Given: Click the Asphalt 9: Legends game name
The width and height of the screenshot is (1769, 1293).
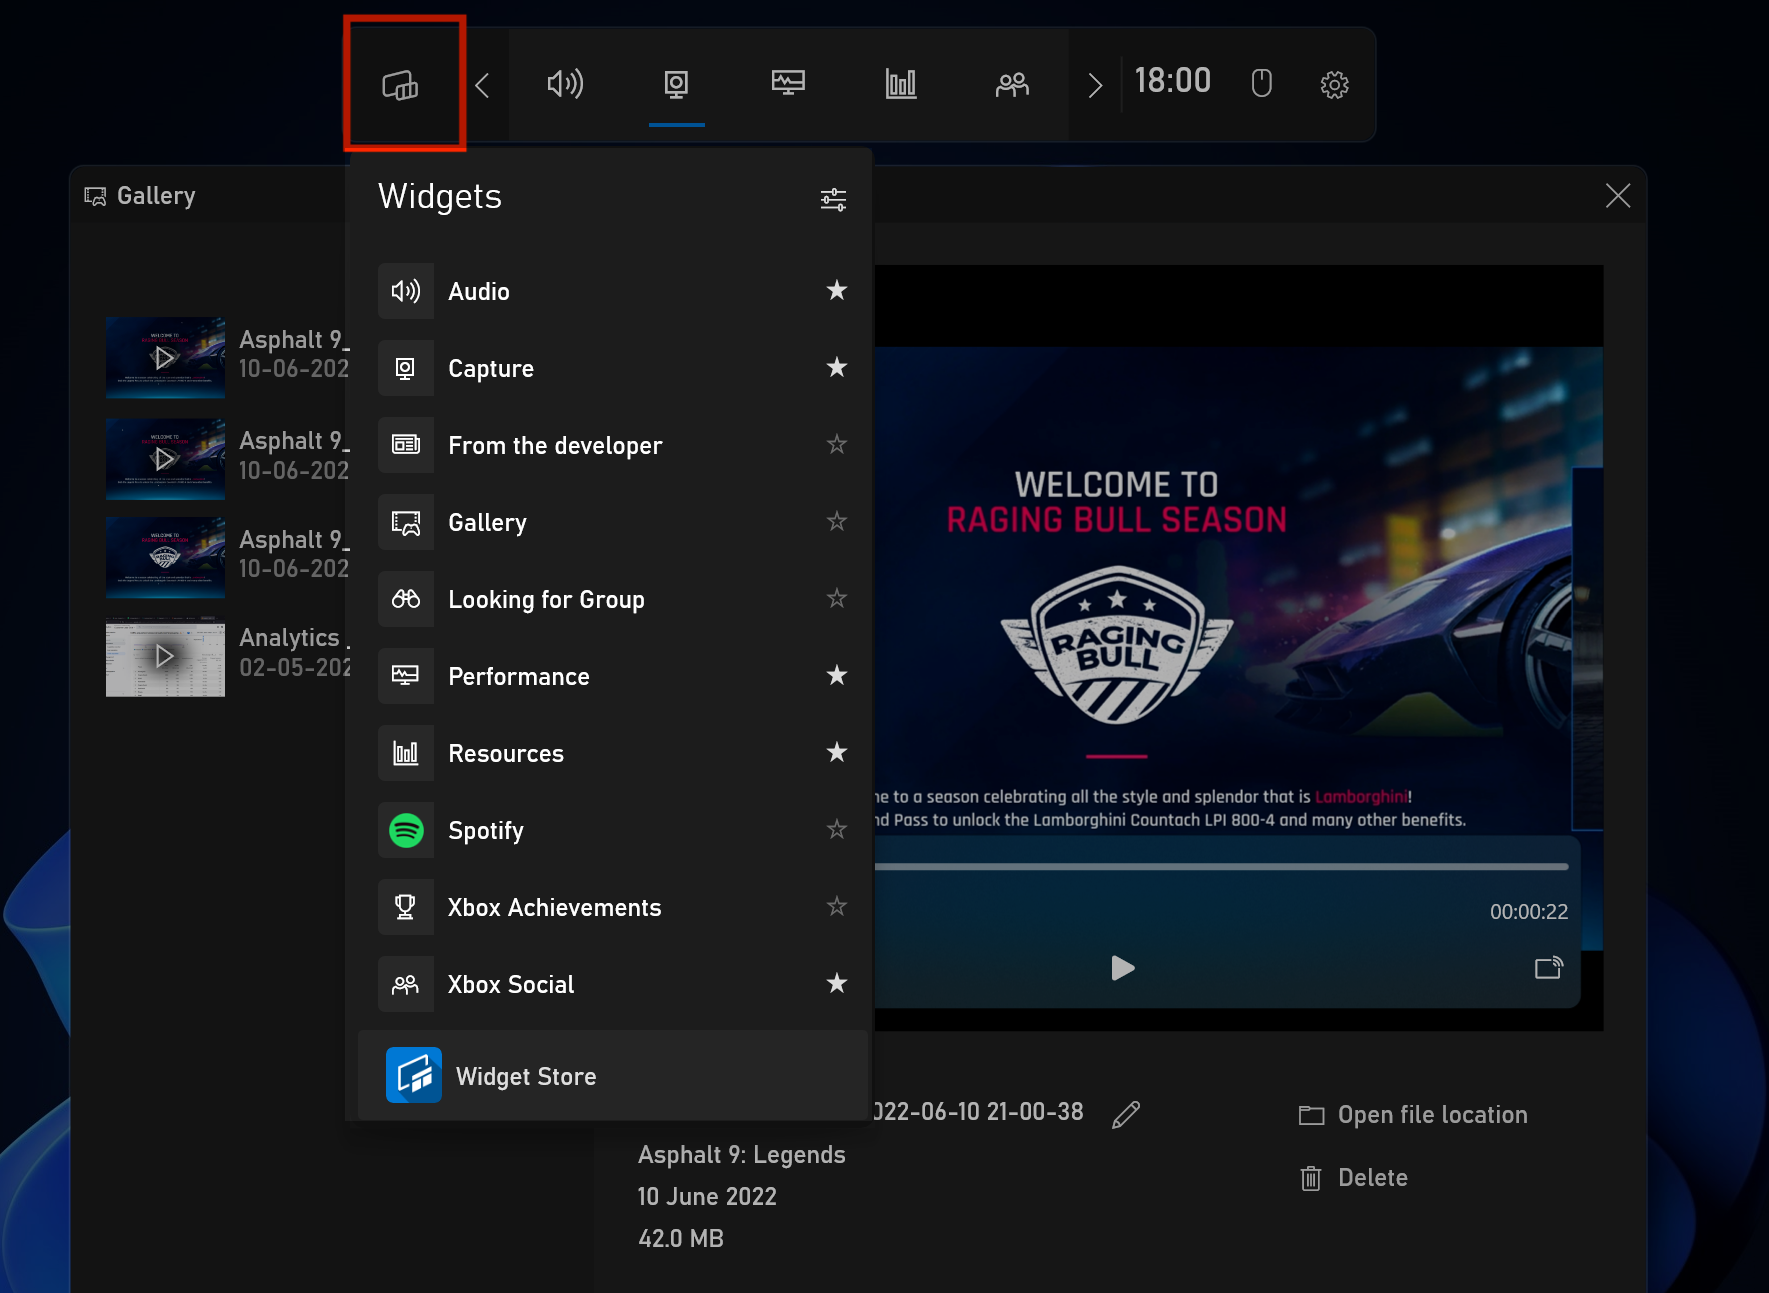Looking at the screenshot, I should pos(742,1155).
